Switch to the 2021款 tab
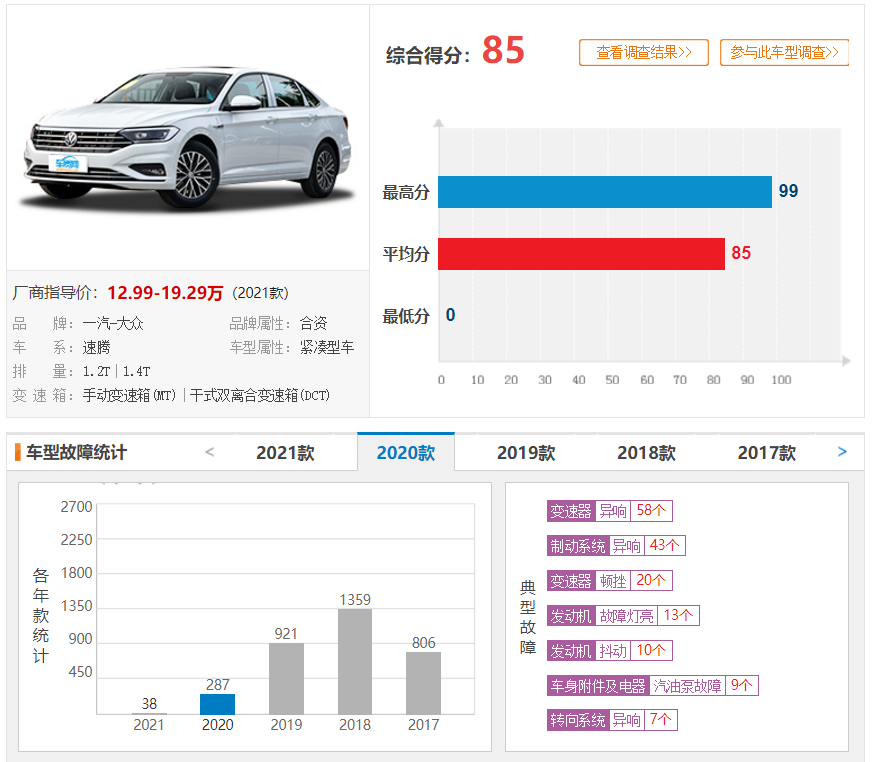876x762 pixels. [x=285, y=453]
